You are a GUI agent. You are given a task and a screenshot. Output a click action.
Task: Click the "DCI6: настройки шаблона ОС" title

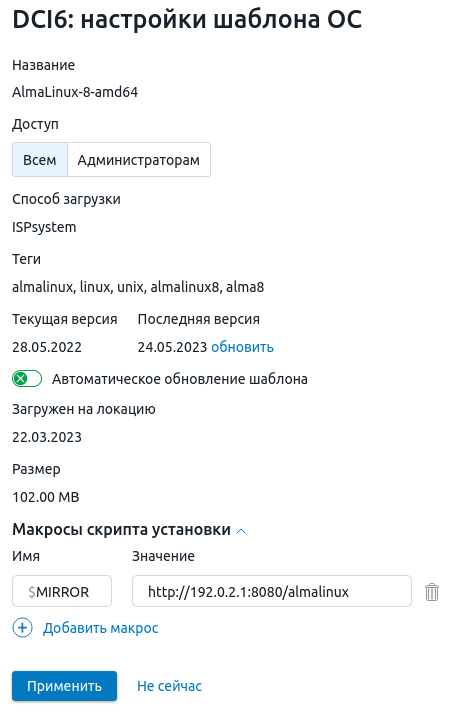tap(187, 19)
